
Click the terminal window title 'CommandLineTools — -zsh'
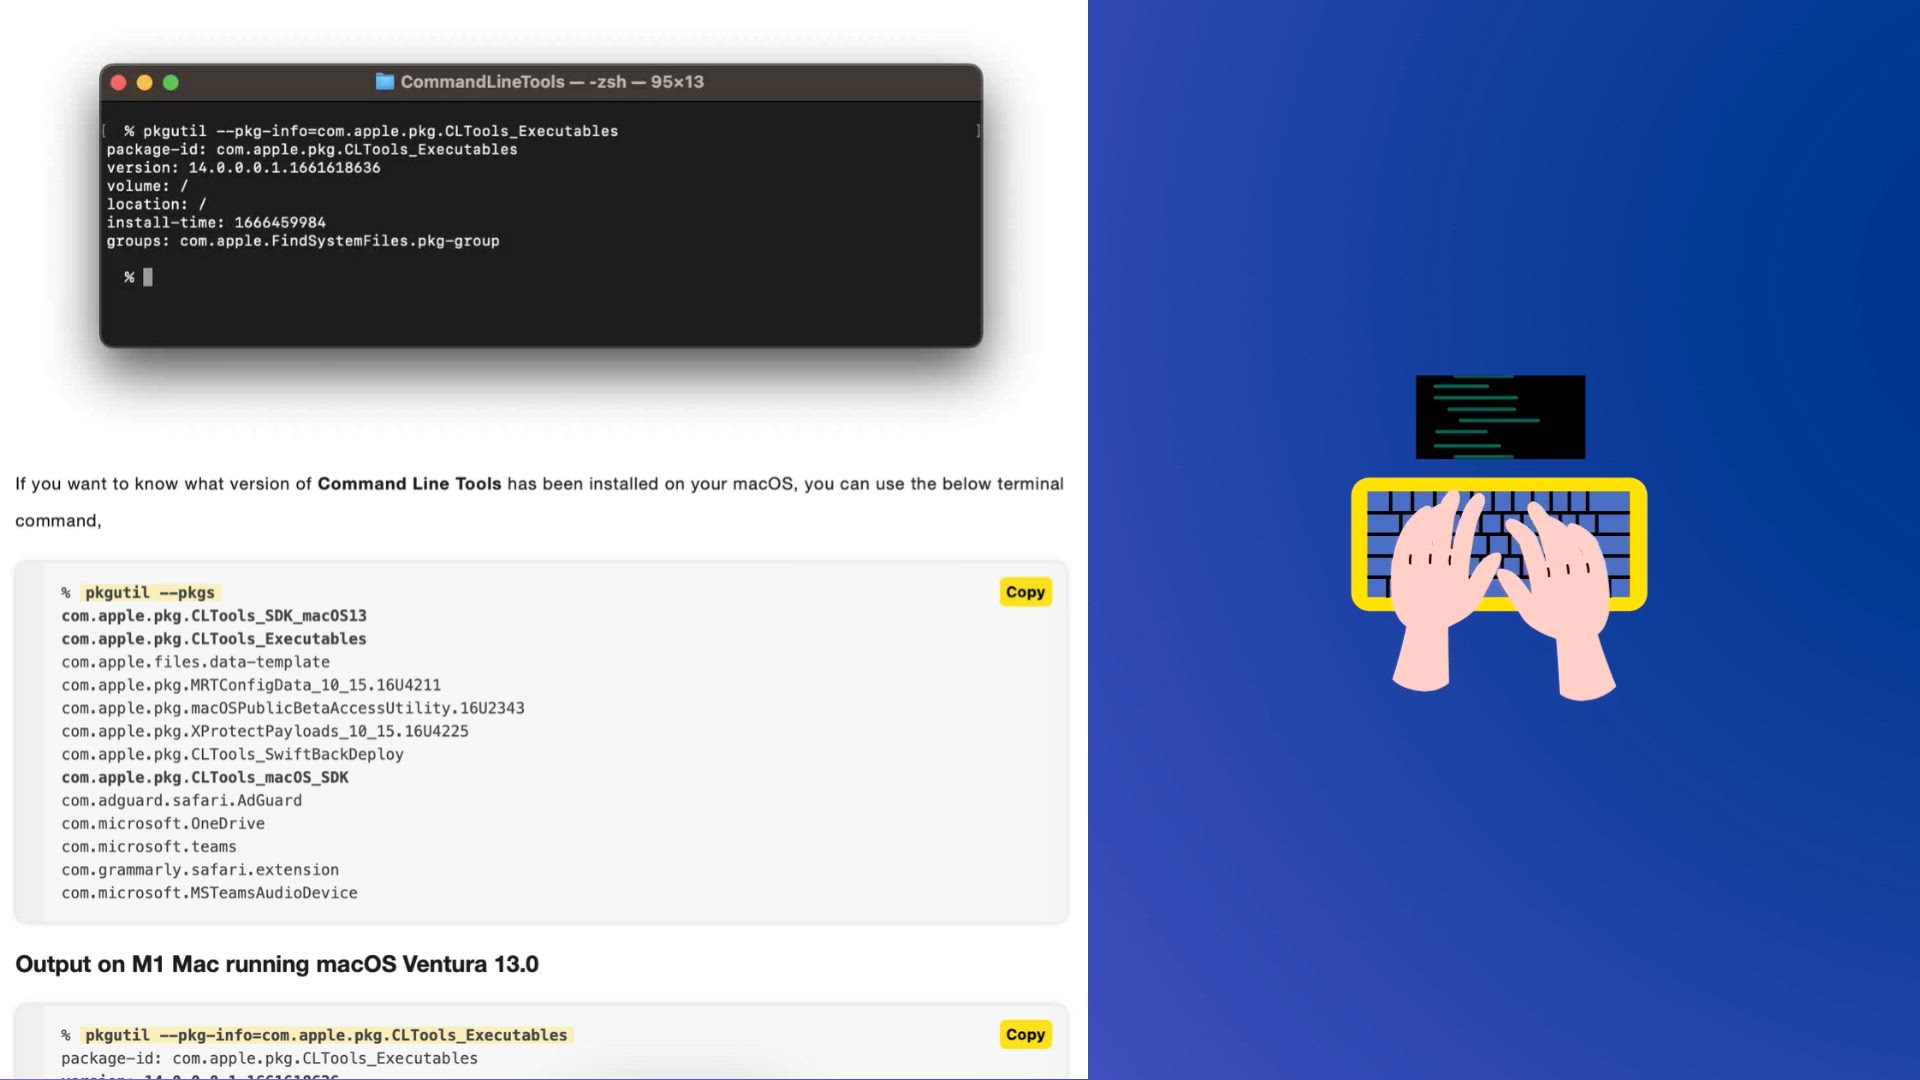552,82
